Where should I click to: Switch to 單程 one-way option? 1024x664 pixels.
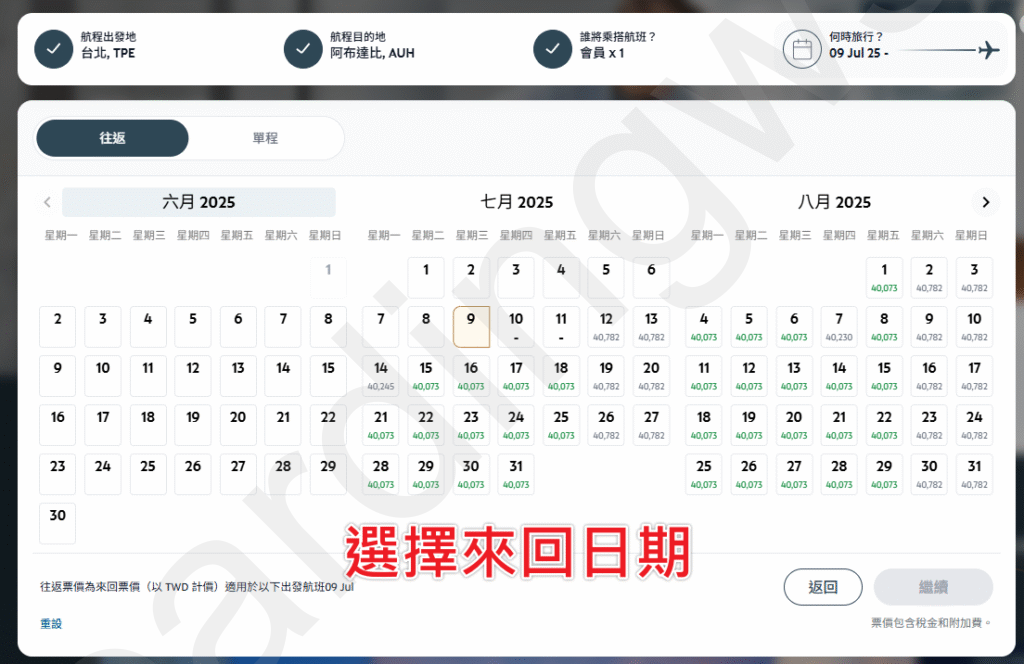(265, 138)
